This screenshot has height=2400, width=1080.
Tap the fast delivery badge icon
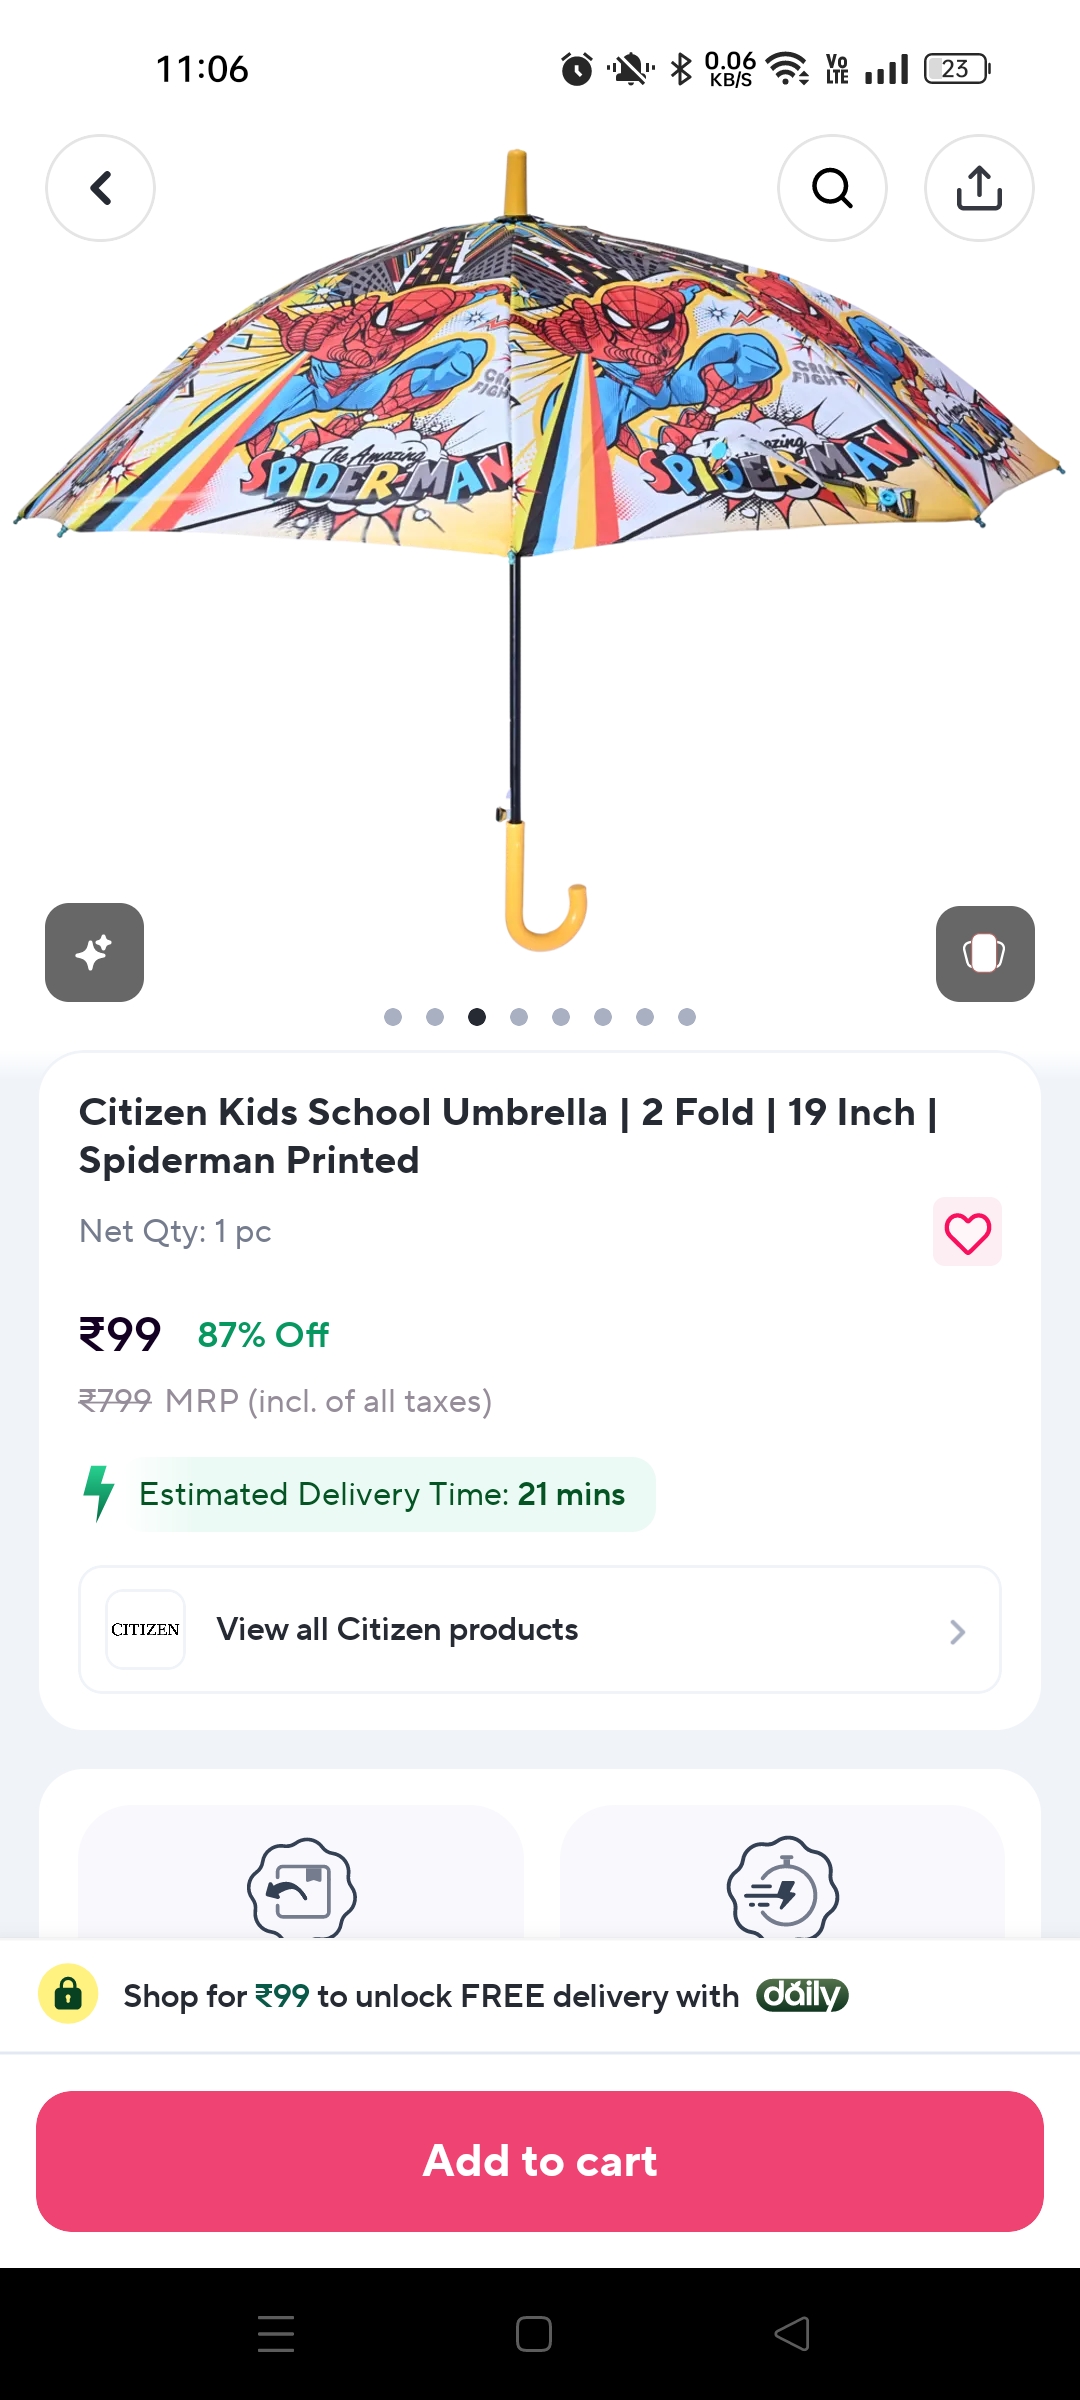pyautogui.click(x=782, y=1888)
